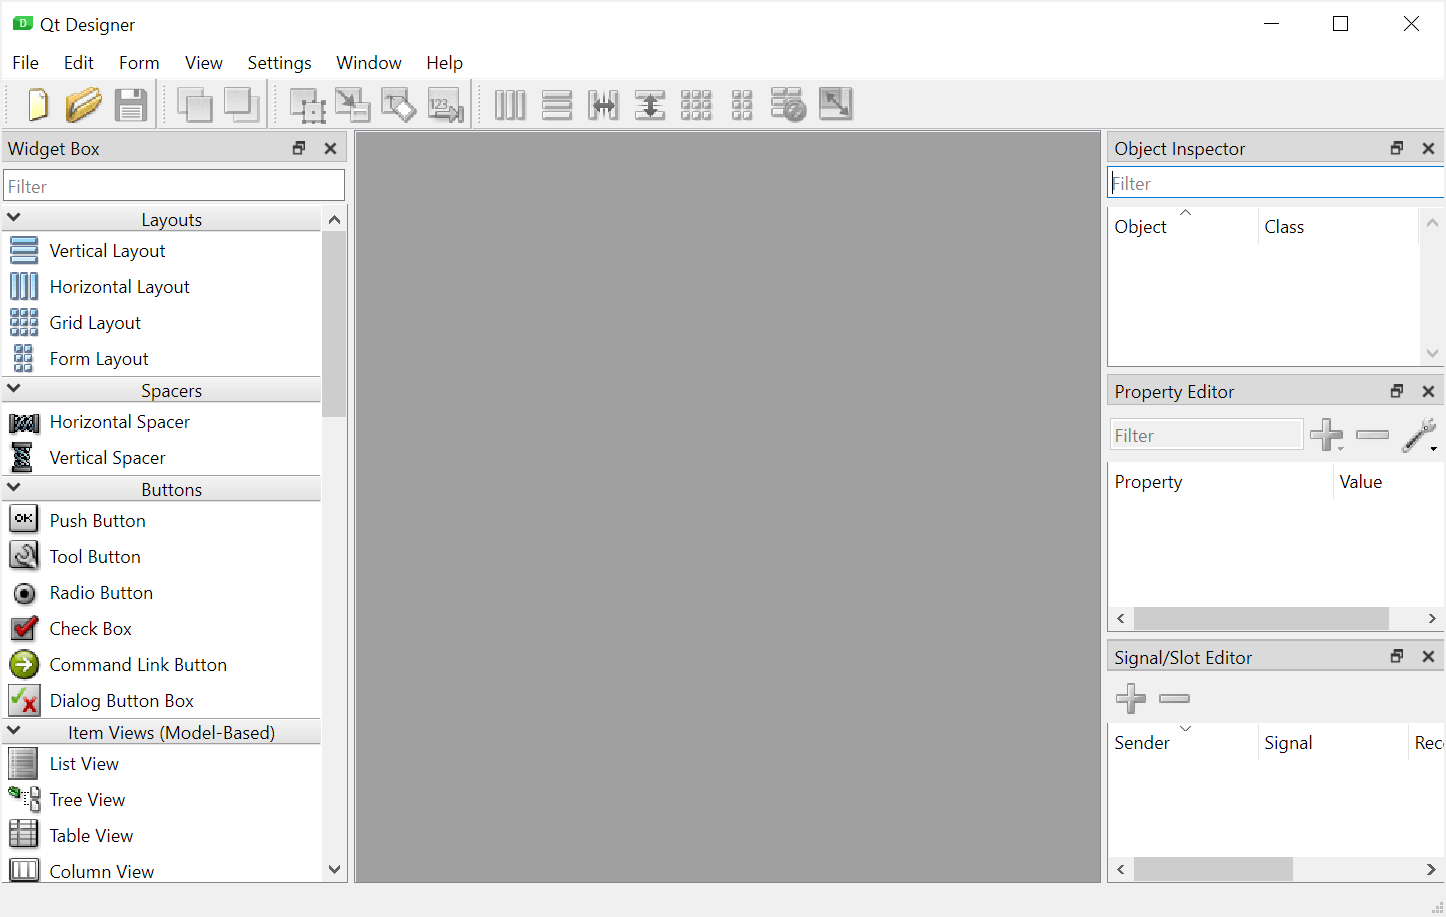Add a connection in Signal/Slot Editor
The height and width of the screenshot is (917, 1446).
tap(1131, 698)
